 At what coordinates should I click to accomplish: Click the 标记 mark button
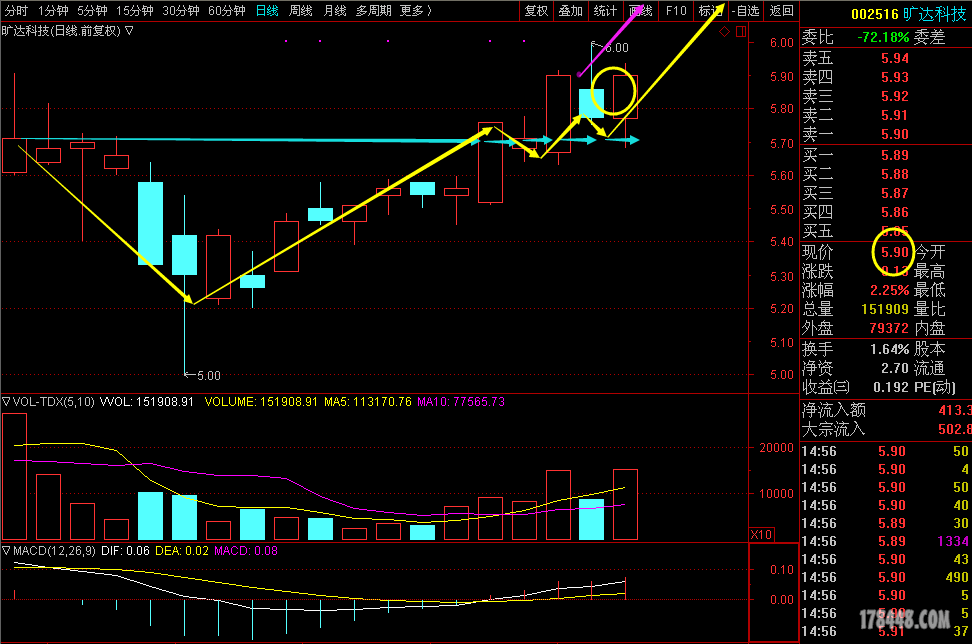click(710, 11)
